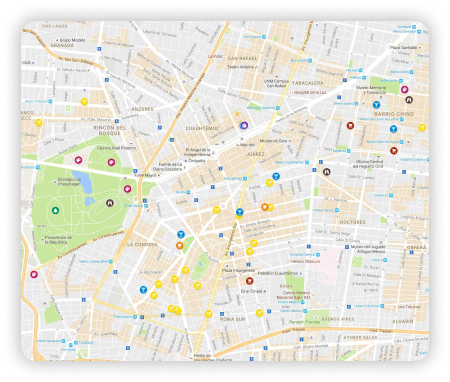Open the brown marker near Calle Dr. Lavista
The height and width of the screenshot is (382, 450).
point(327,172)
